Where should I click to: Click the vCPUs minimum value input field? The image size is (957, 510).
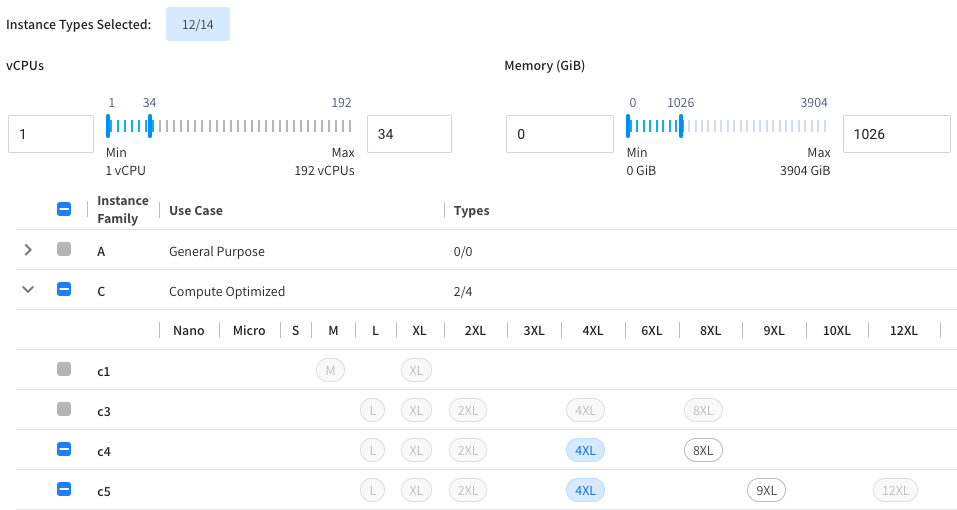click(51, 134)
